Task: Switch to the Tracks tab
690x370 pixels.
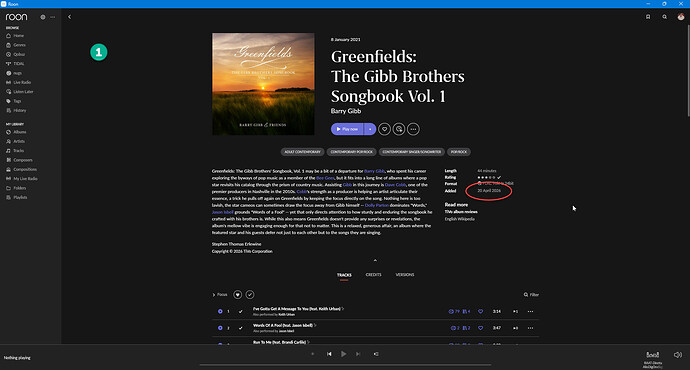Action: coord(344,275)
